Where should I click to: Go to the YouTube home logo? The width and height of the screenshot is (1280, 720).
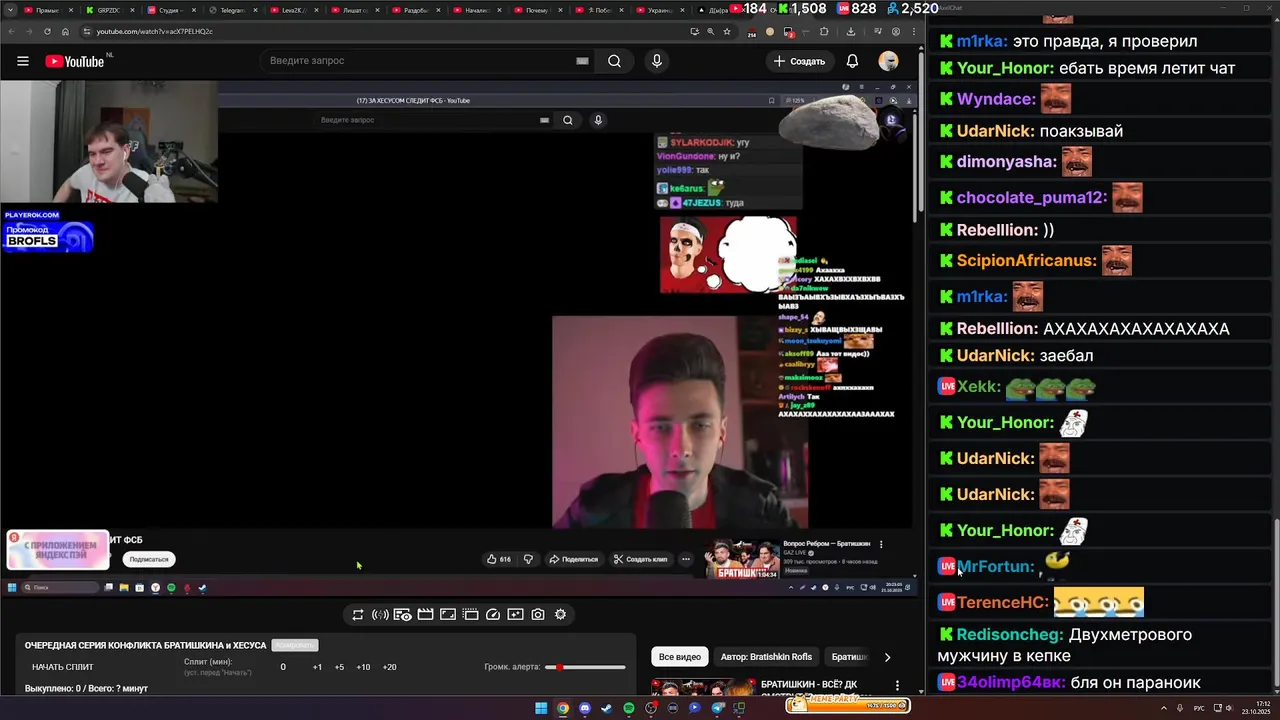click(x=75, y=61)
